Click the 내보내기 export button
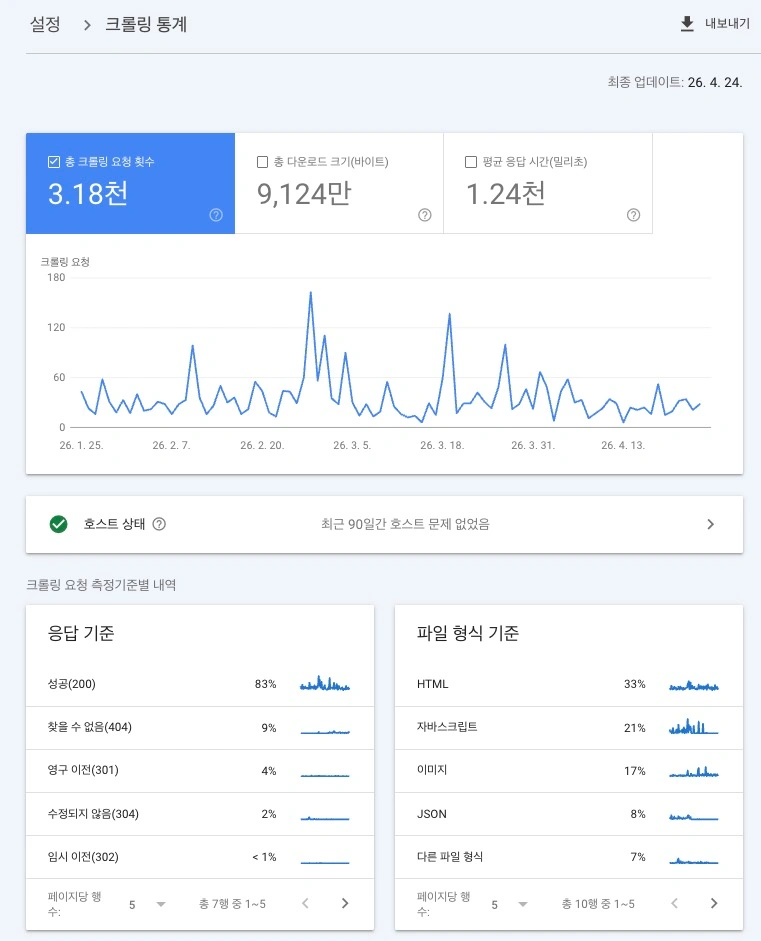The height and width of the screenshot is (941, 761). [715, 24]
